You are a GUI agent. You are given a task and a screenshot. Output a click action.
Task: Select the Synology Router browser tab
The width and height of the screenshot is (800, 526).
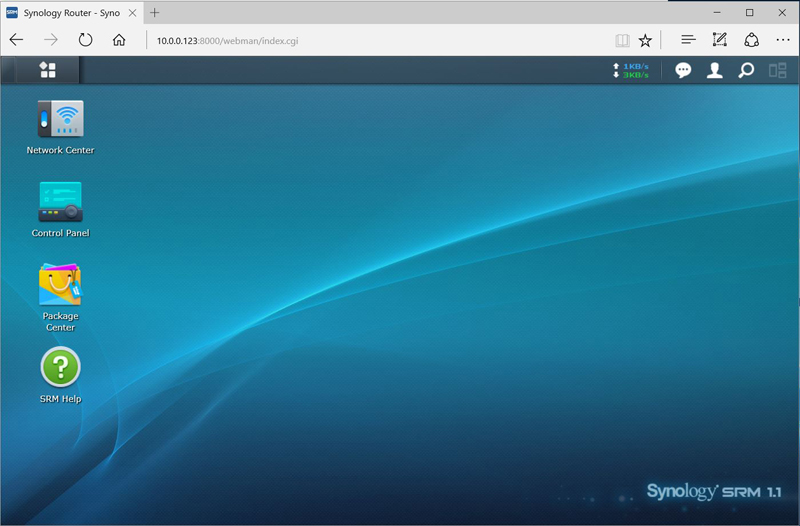click(x=72, y=13)
